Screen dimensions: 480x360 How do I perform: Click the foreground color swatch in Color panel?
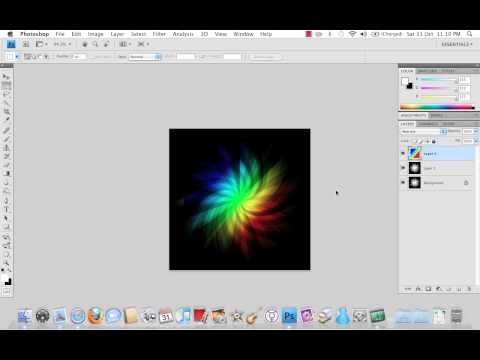(405, 81)
